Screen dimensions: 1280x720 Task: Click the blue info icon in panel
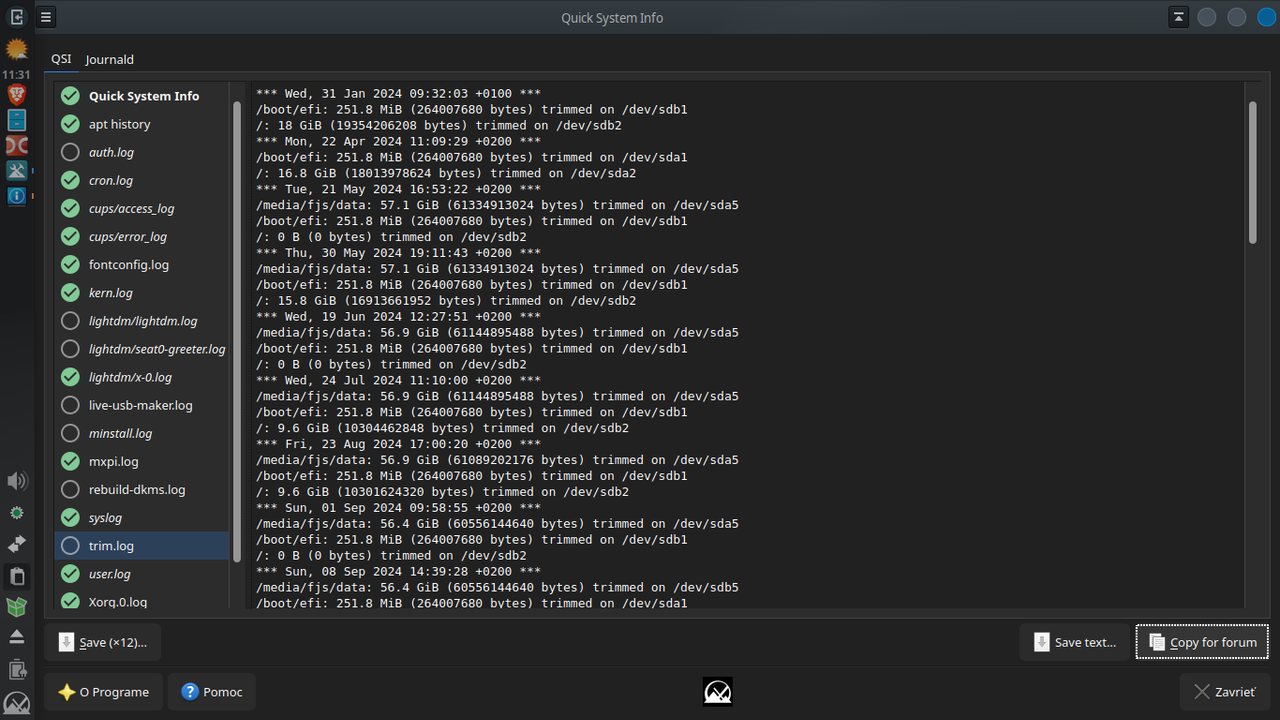click(x=16, y=196)
